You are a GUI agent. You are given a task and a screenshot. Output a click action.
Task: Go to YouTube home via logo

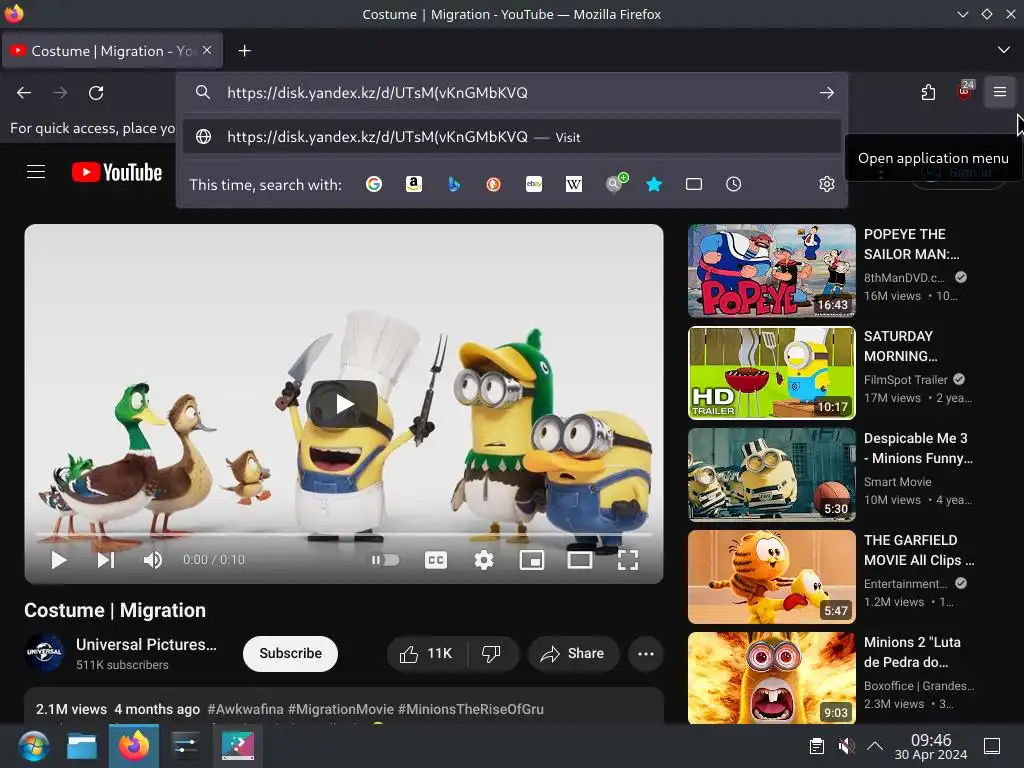pos(117,172)
